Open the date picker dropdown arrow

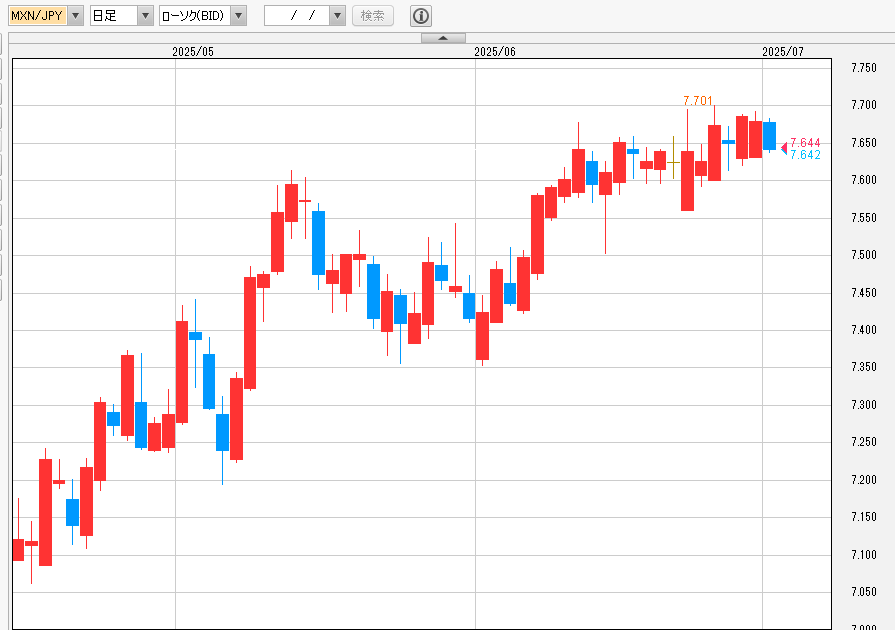pyautogui.click(x=336, y=16)
